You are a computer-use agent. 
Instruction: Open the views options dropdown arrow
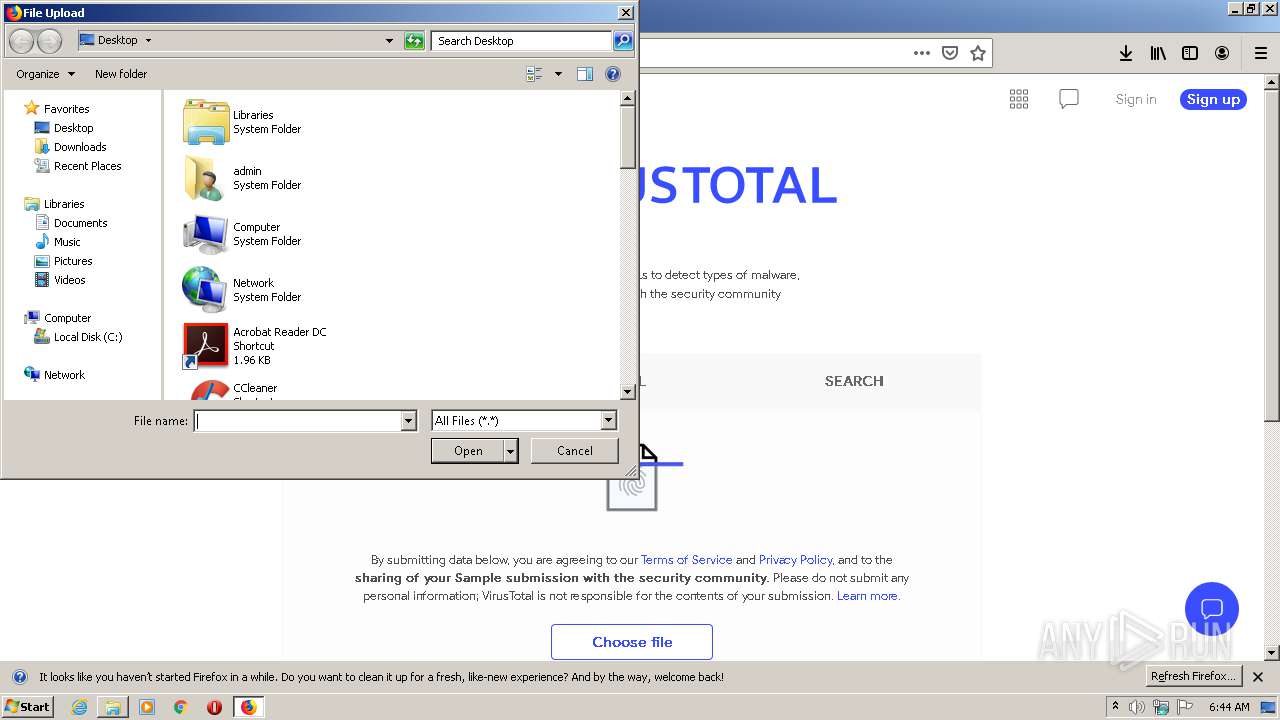click(558, 74)
